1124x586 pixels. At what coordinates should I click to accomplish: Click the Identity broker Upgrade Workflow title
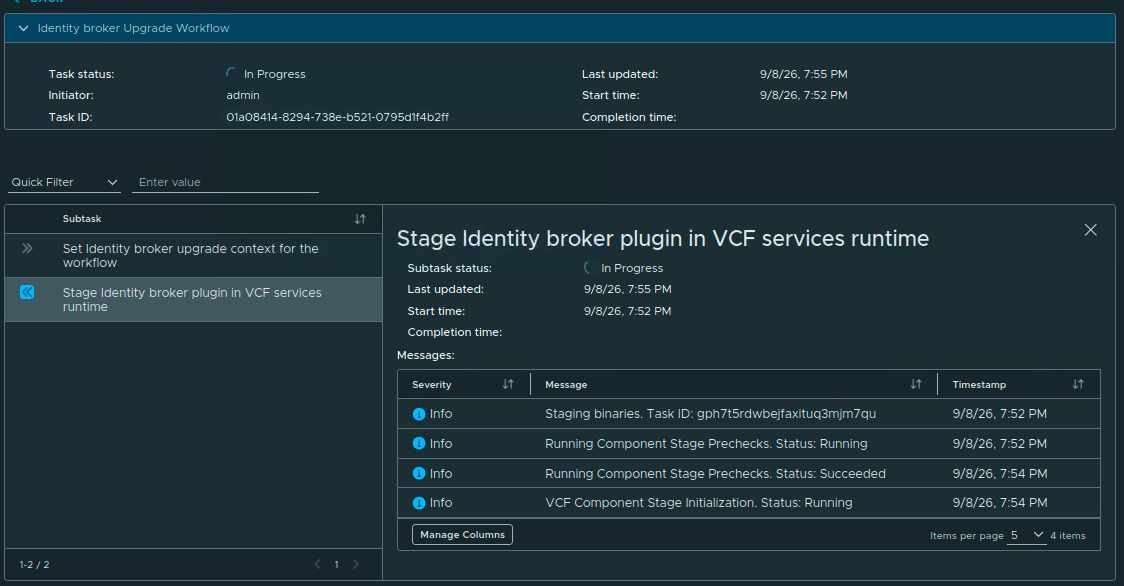133,28
